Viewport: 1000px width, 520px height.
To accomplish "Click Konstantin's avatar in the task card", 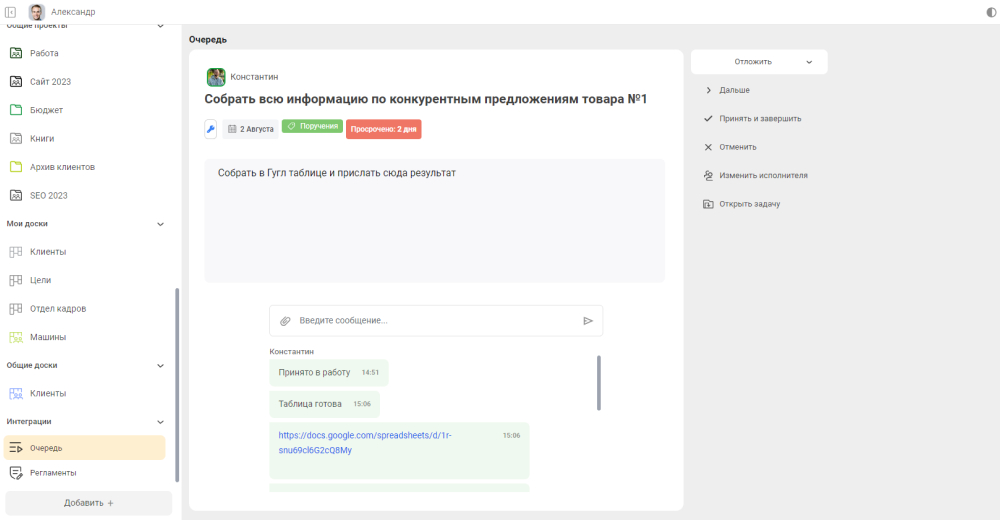I will point(216,77).
